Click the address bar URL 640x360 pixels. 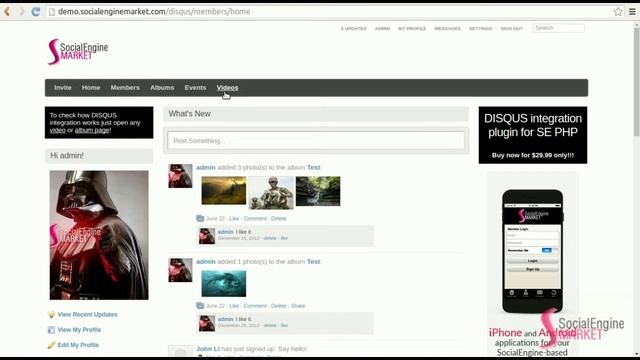point(154,11)
